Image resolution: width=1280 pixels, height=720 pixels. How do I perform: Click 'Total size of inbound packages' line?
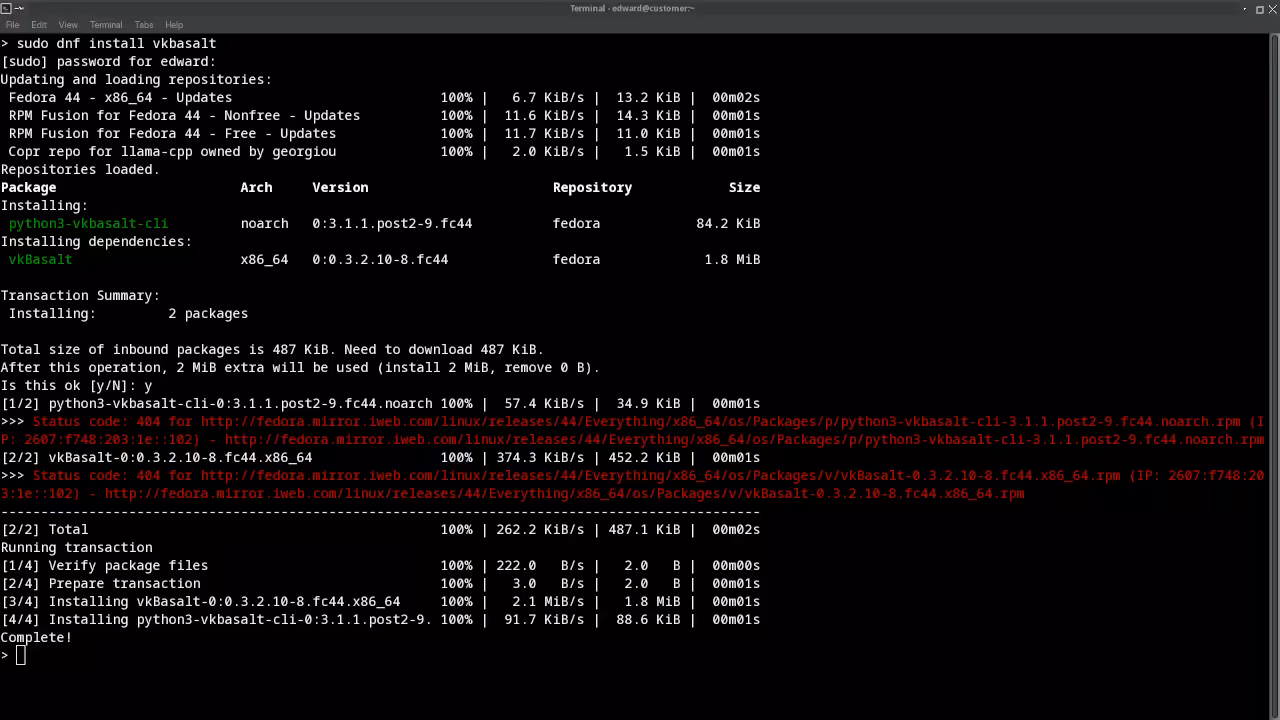[x=272, y=349]
